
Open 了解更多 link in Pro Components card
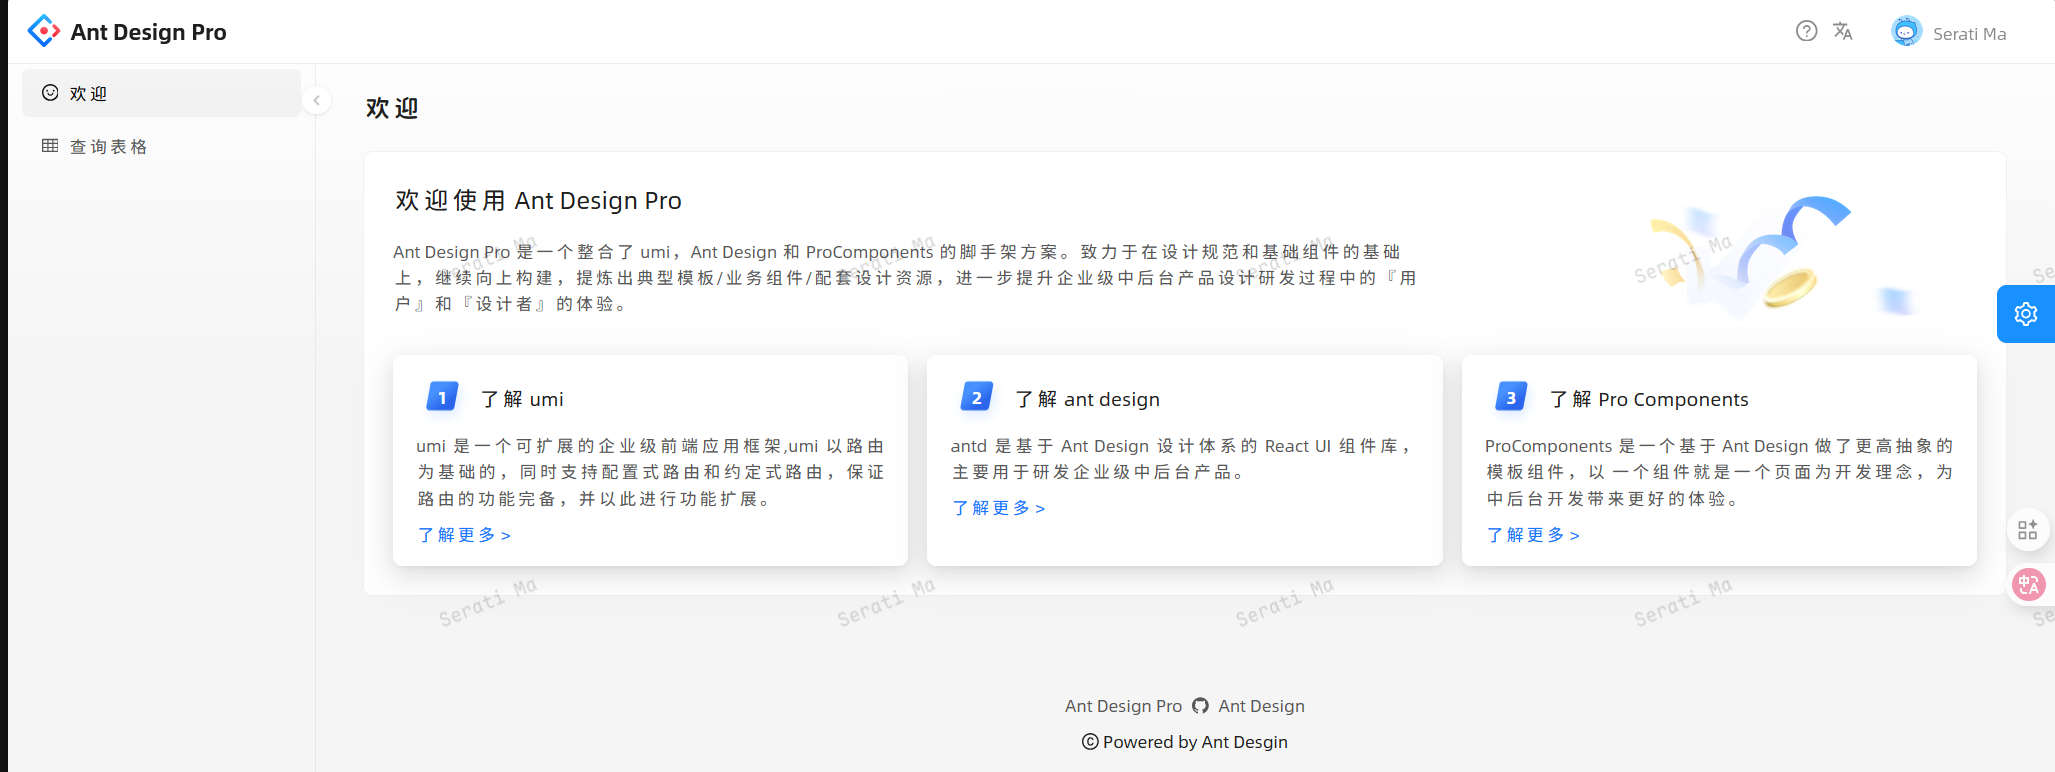(1533, 535)
